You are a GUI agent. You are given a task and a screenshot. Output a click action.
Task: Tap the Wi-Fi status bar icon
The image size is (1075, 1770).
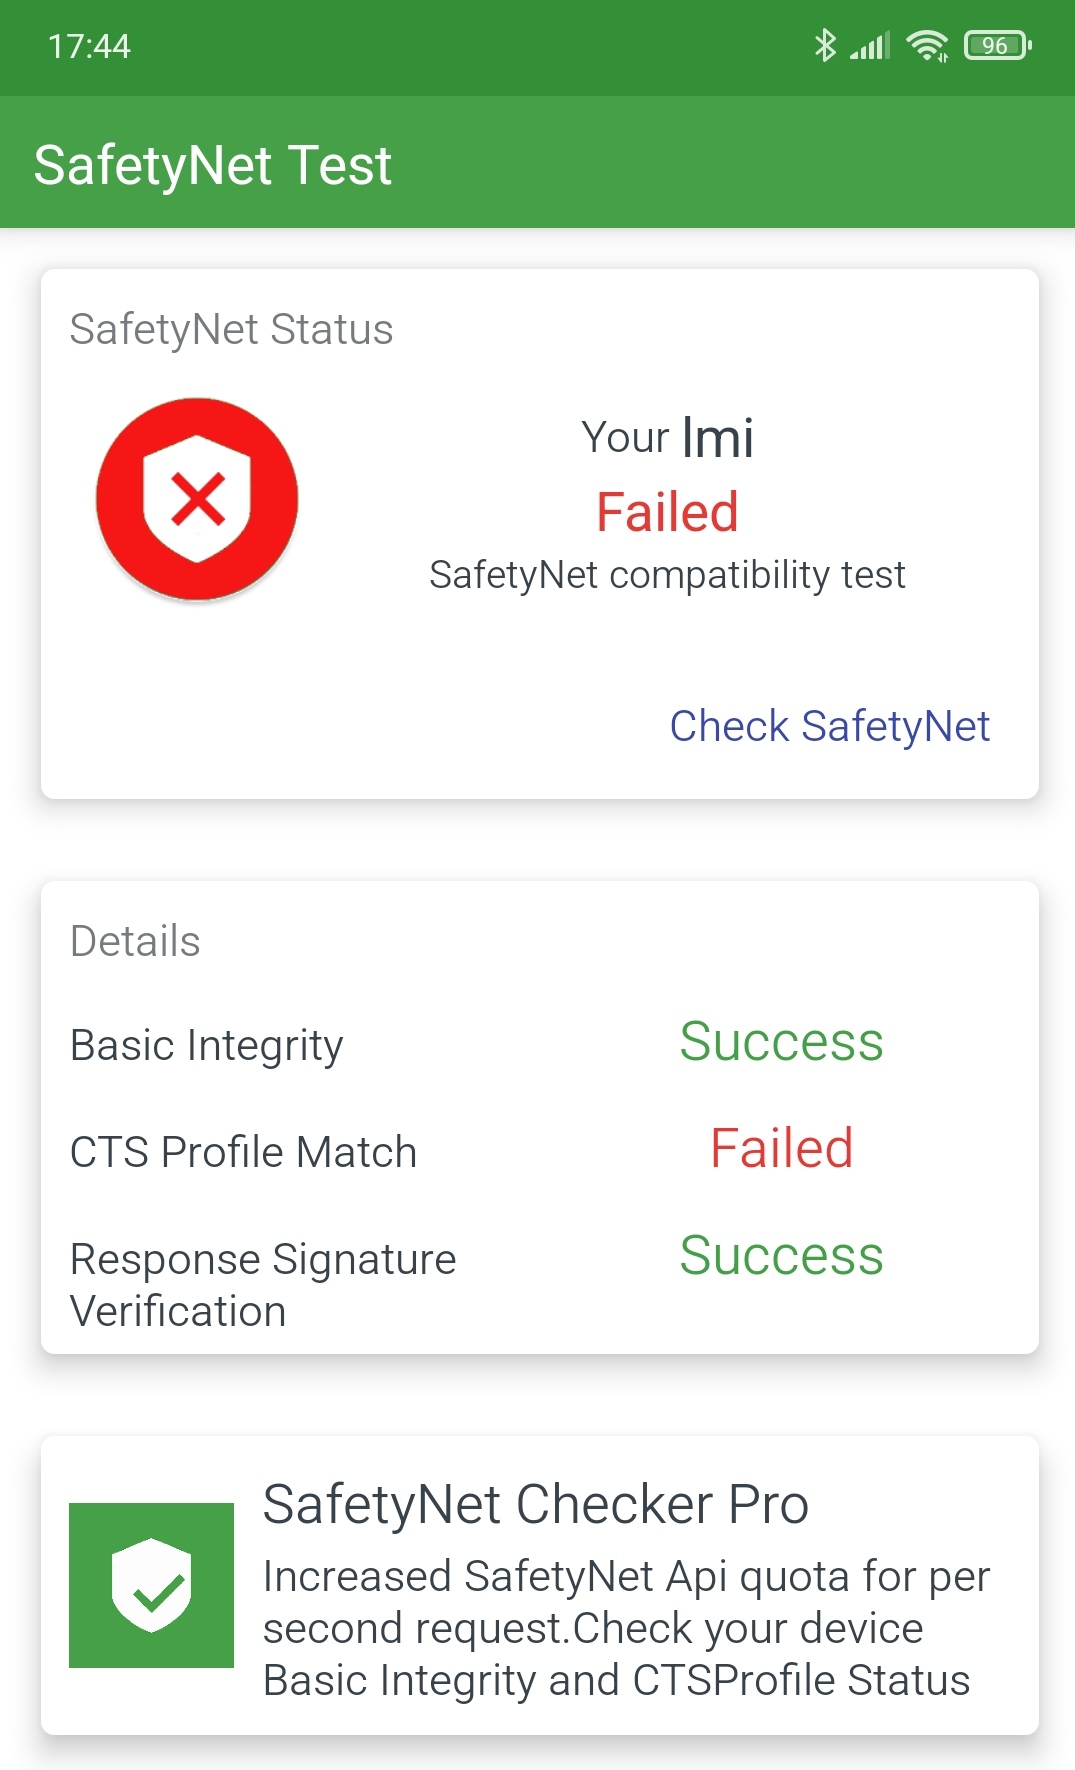(x=927, y=45)
